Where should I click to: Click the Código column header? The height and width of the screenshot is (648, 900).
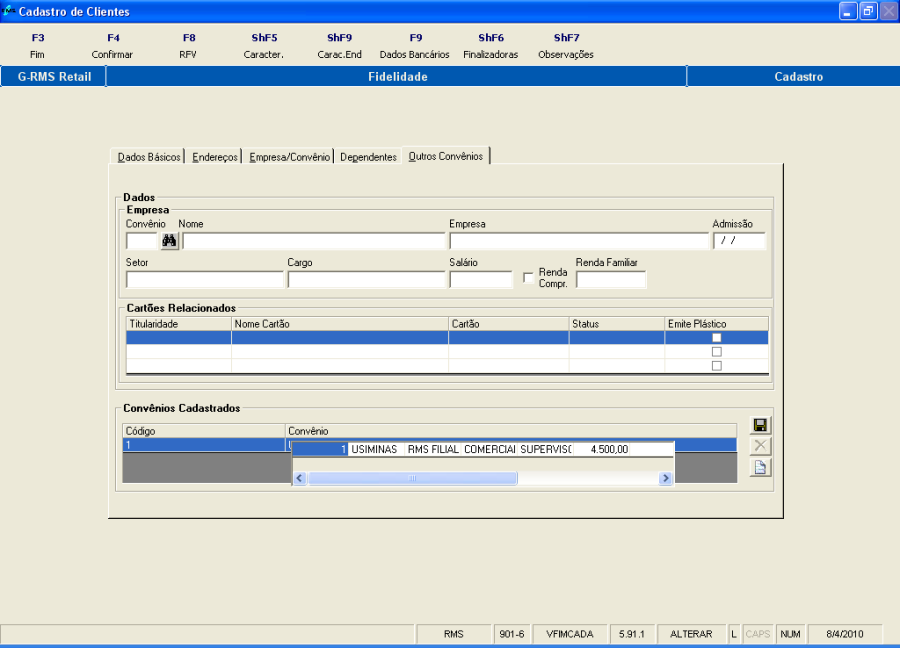[x=204, y=431]
